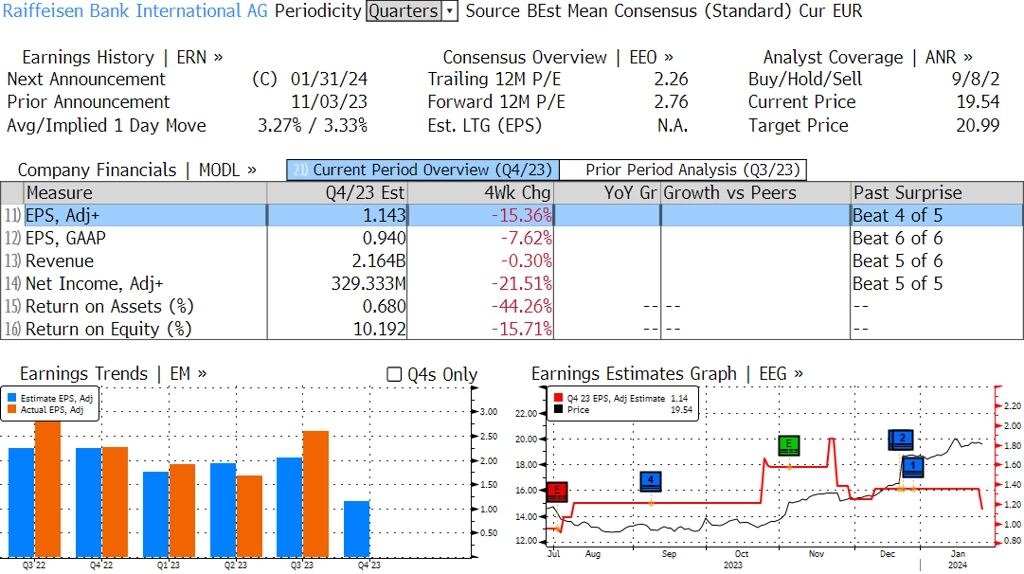
Task: Click the Target Price value 20.99
Action: 978,125
